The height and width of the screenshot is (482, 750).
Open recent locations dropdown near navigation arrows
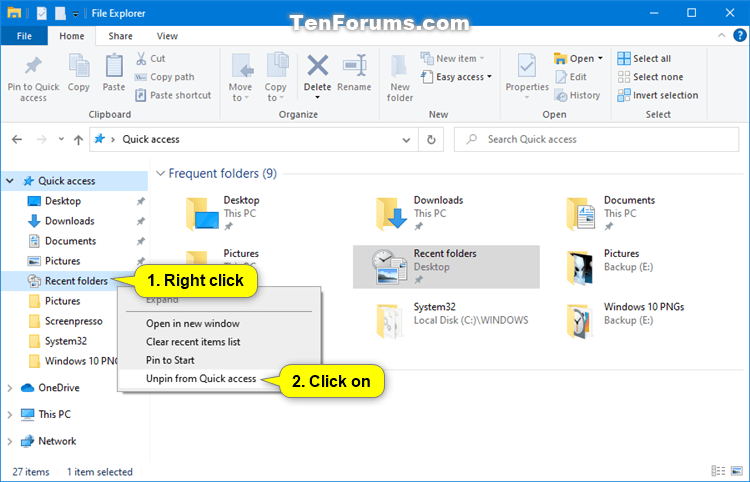click(61, 139)
